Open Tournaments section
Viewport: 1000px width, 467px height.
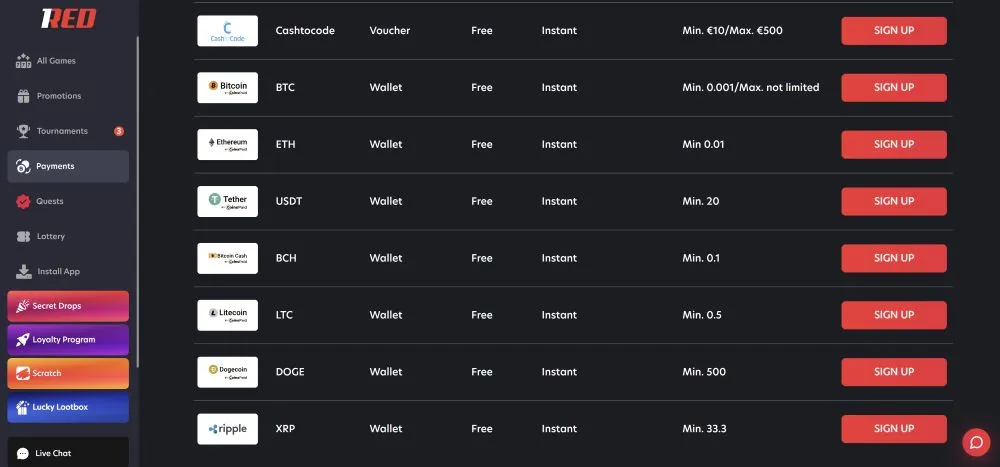point(68,131)
